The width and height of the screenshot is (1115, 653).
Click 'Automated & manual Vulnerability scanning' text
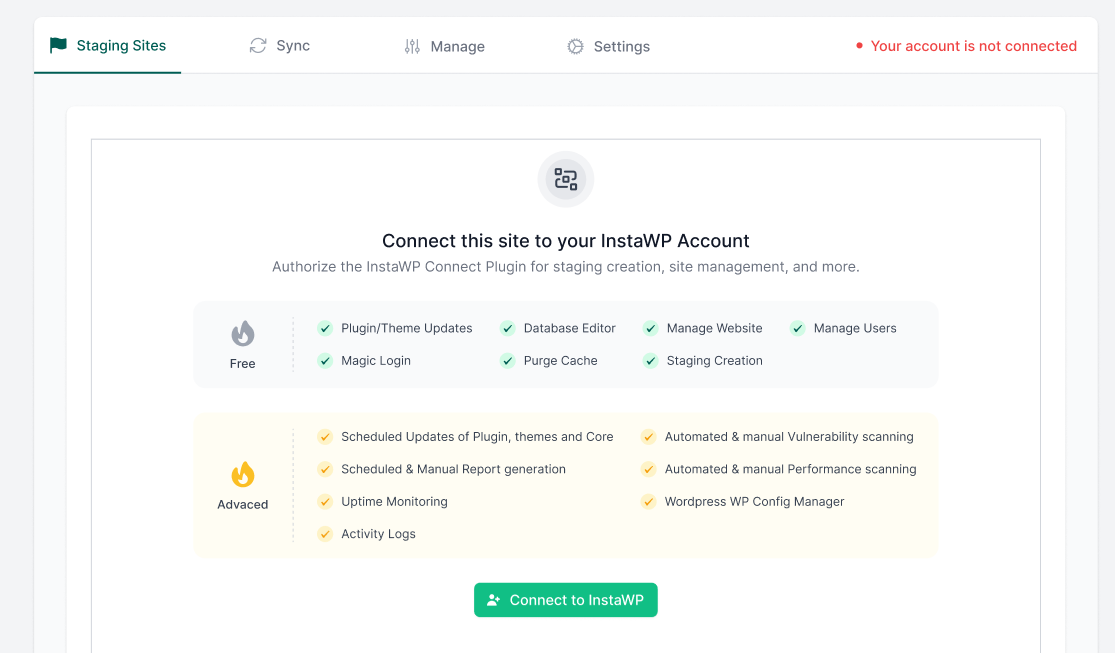coord(789,437)
